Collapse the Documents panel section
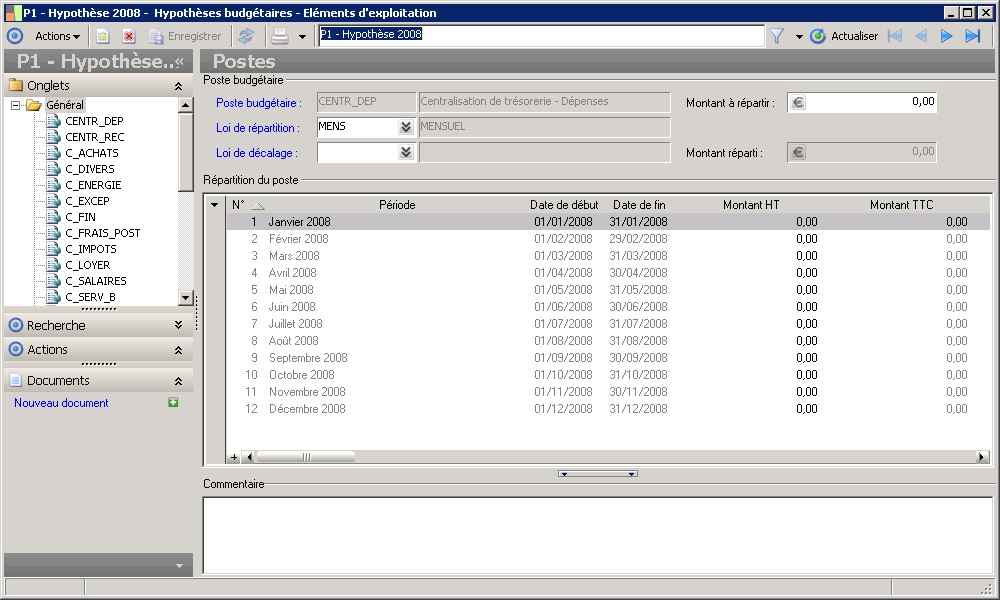Screen dimensions: 1000x600 178,381
